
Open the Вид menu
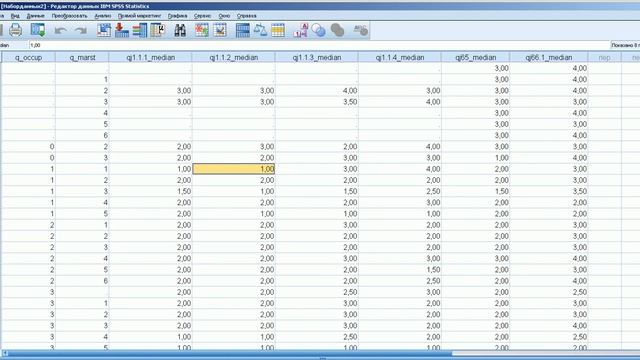pyautogui.click(x=15, y=16)
